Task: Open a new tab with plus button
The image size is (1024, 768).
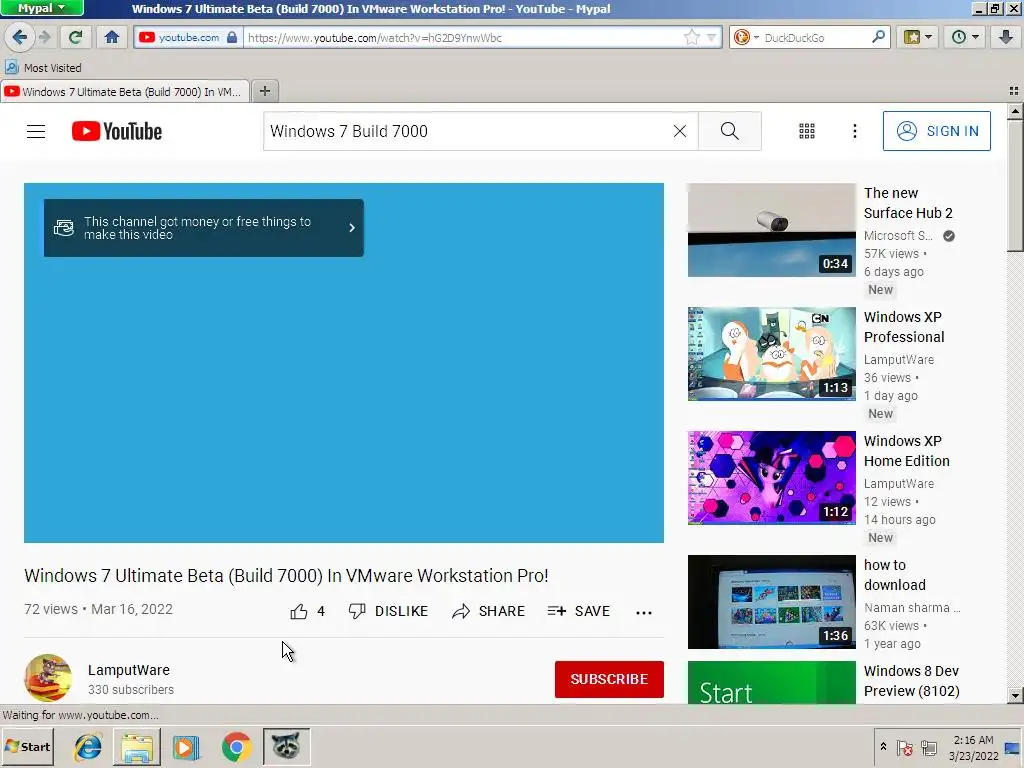Action: pos(264,91)
